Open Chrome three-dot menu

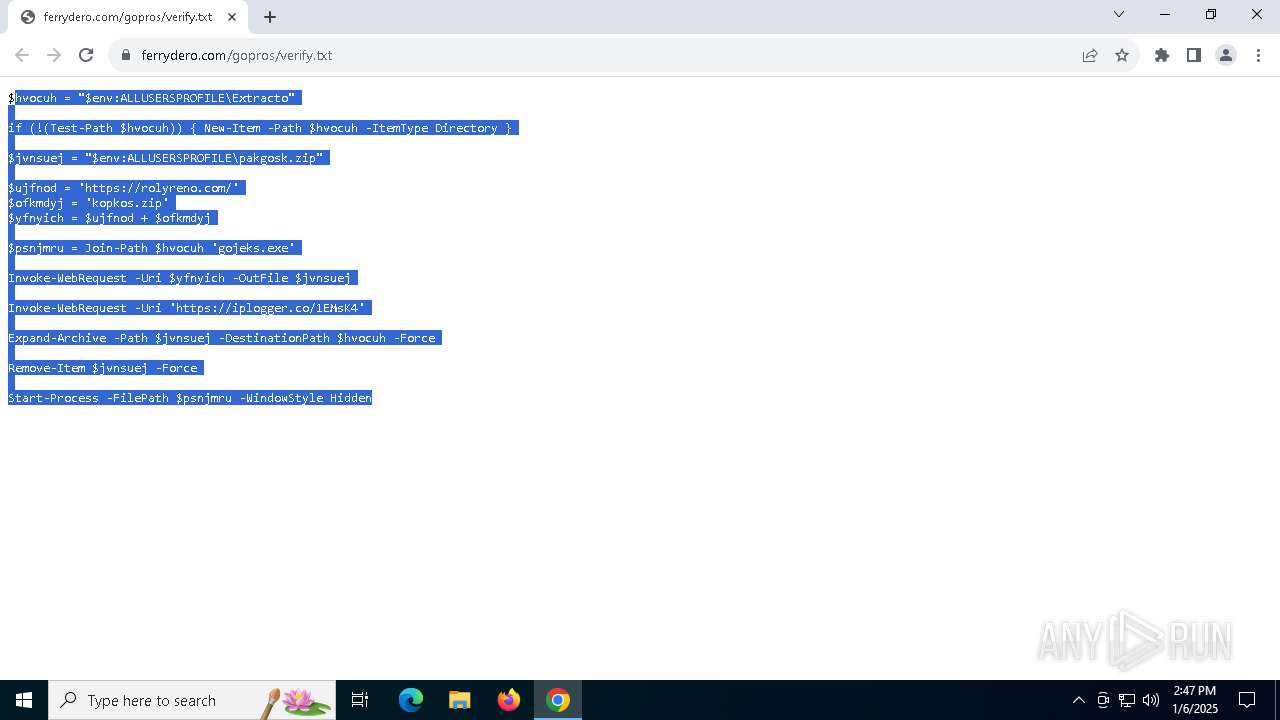1258,55
